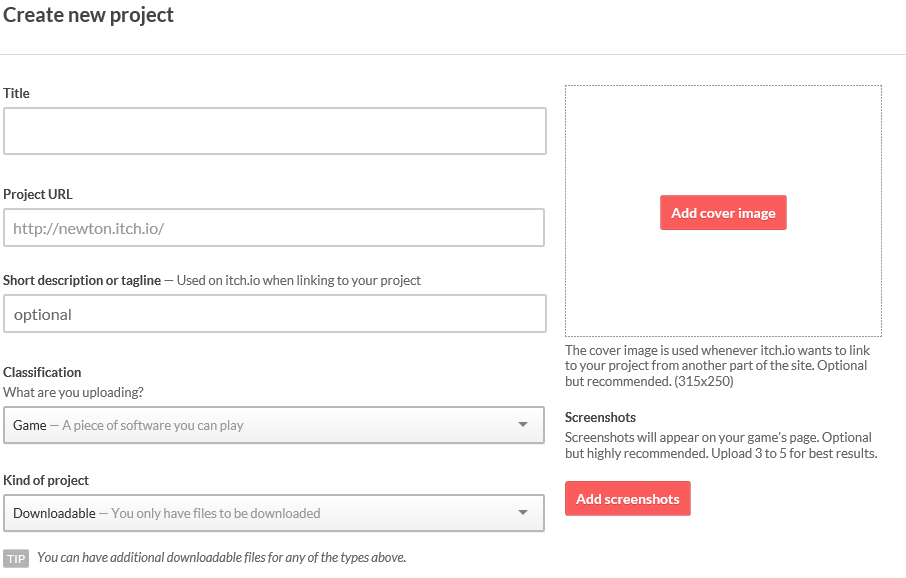This screenshot has height=578, width=906.
Task: Click the Screenshots section heading
Action: (600, 417)
